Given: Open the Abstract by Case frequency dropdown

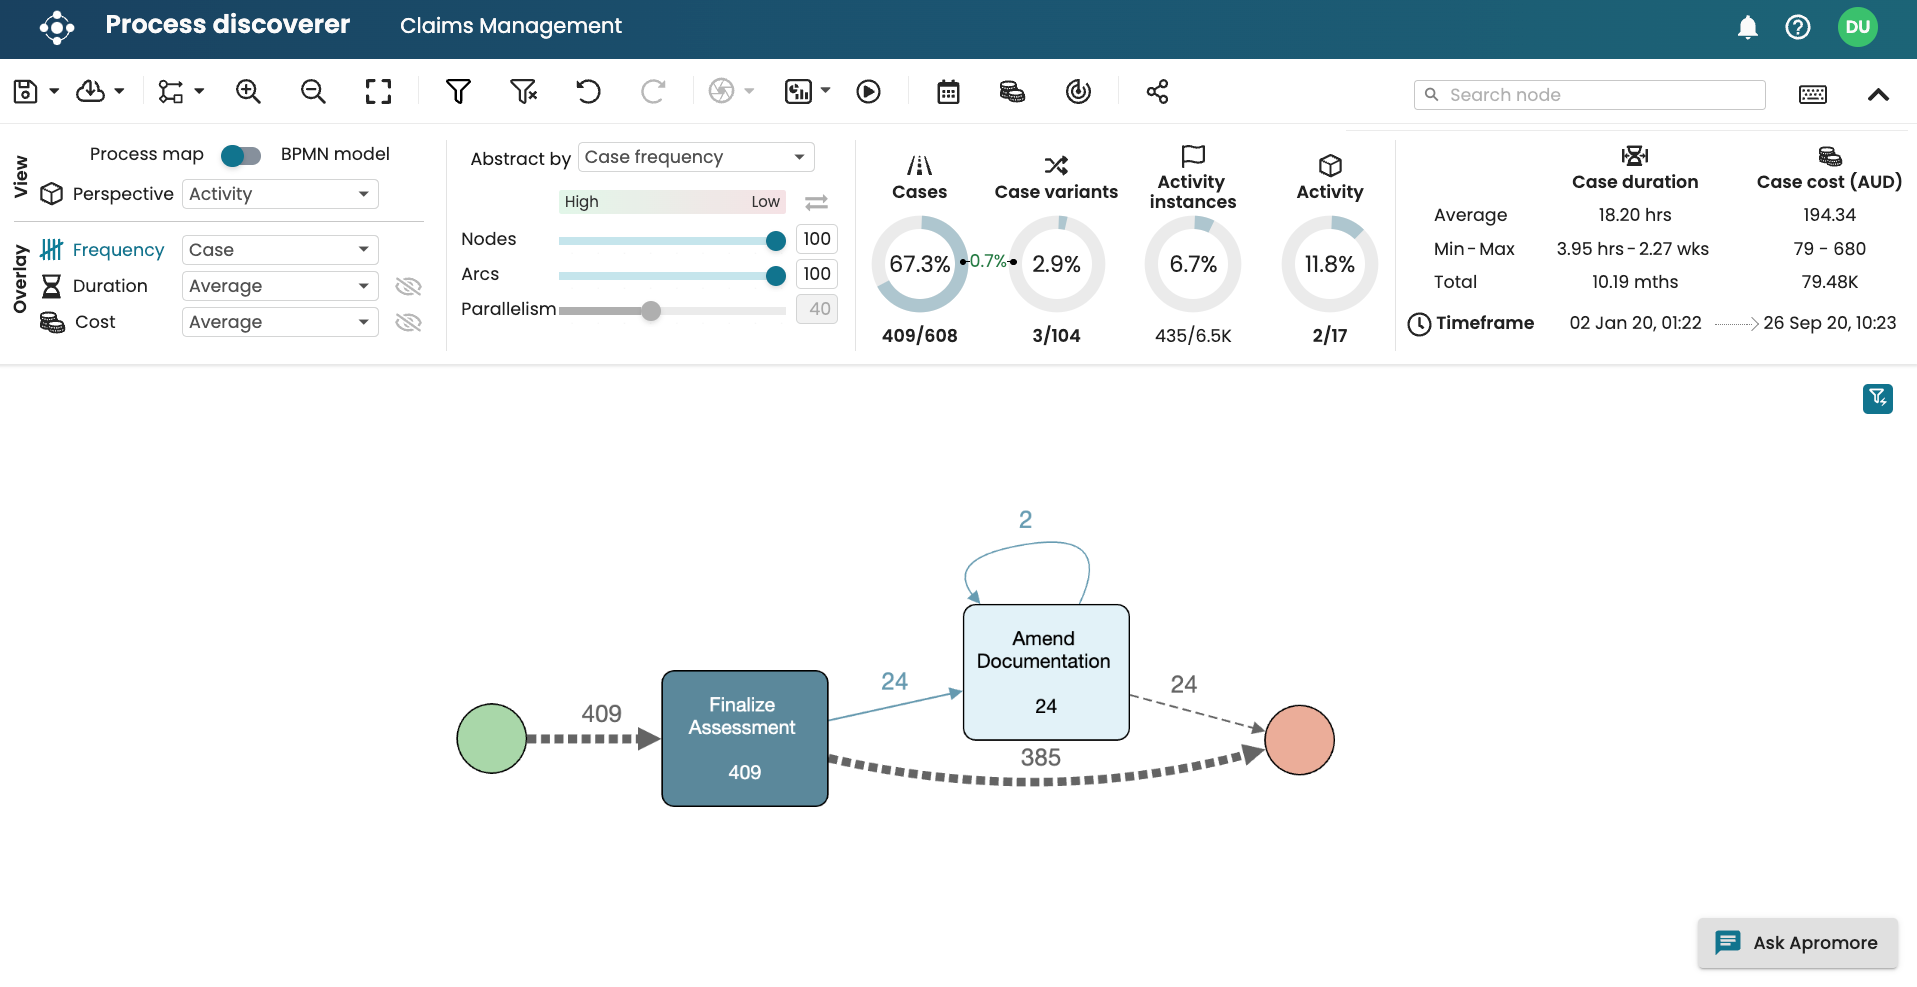Looking at the screenshot, I should [x=696, y=157].
